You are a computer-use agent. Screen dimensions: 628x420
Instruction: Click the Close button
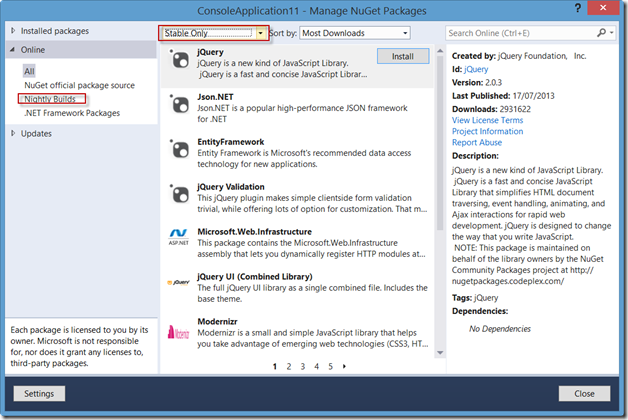click(x=584, y=394)
